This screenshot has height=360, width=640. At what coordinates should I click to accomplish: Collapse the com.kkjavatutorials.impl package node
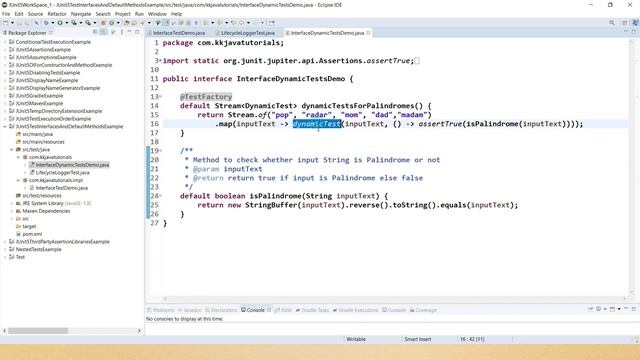(x=18, y=180)
